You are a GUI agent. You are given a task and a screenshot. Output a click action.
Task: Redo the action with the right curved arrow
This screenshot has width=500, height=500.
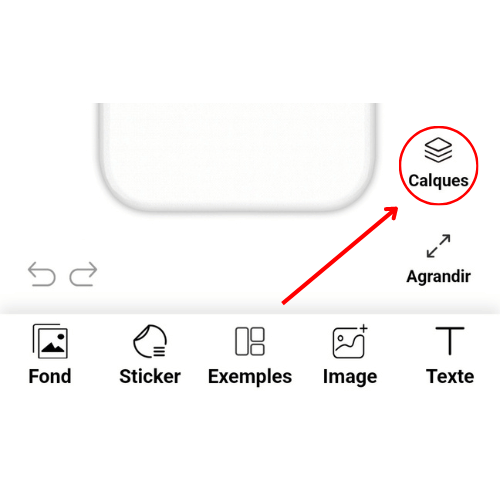tap(83, 274)
